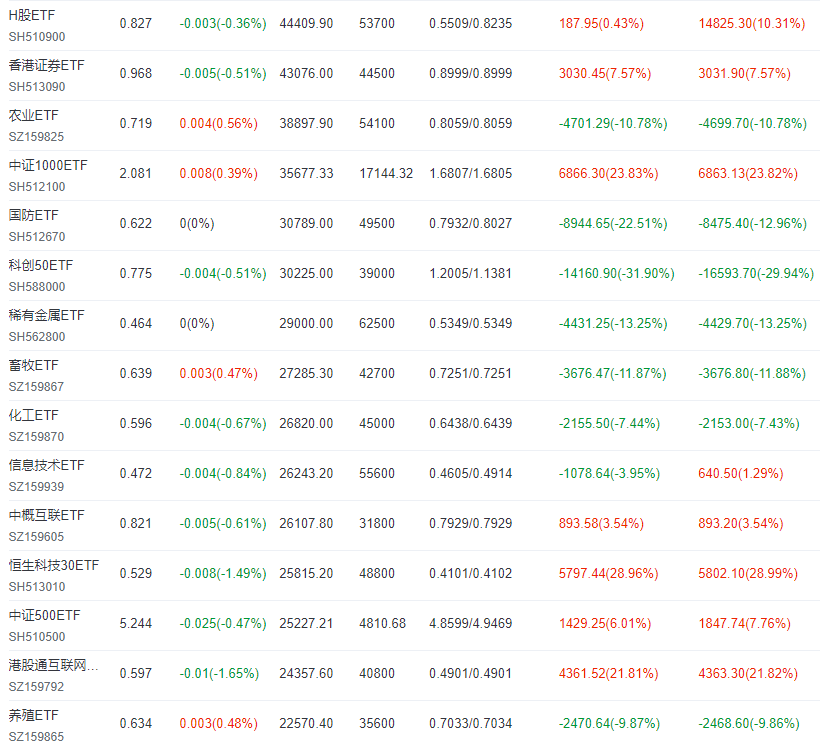The image size is (820, 747).
Task: Click cost 0.6438/0.6439
Action: point(470,423)
